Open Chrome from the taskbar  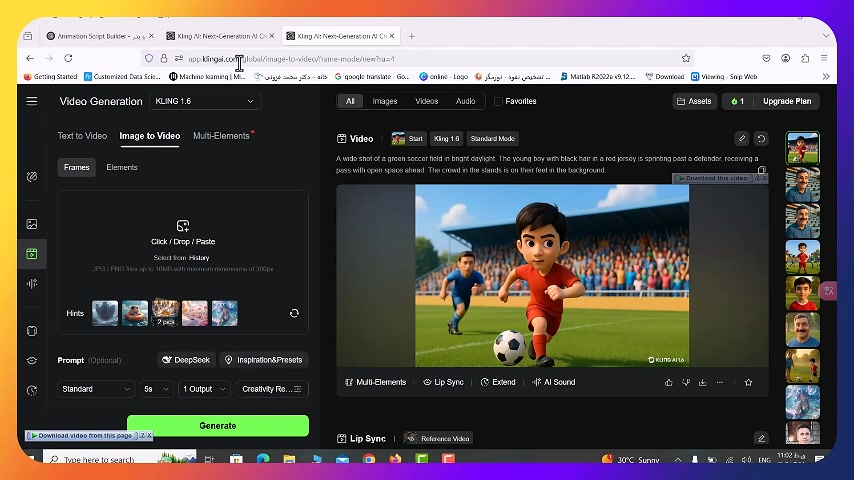click(x=369, y=459)
